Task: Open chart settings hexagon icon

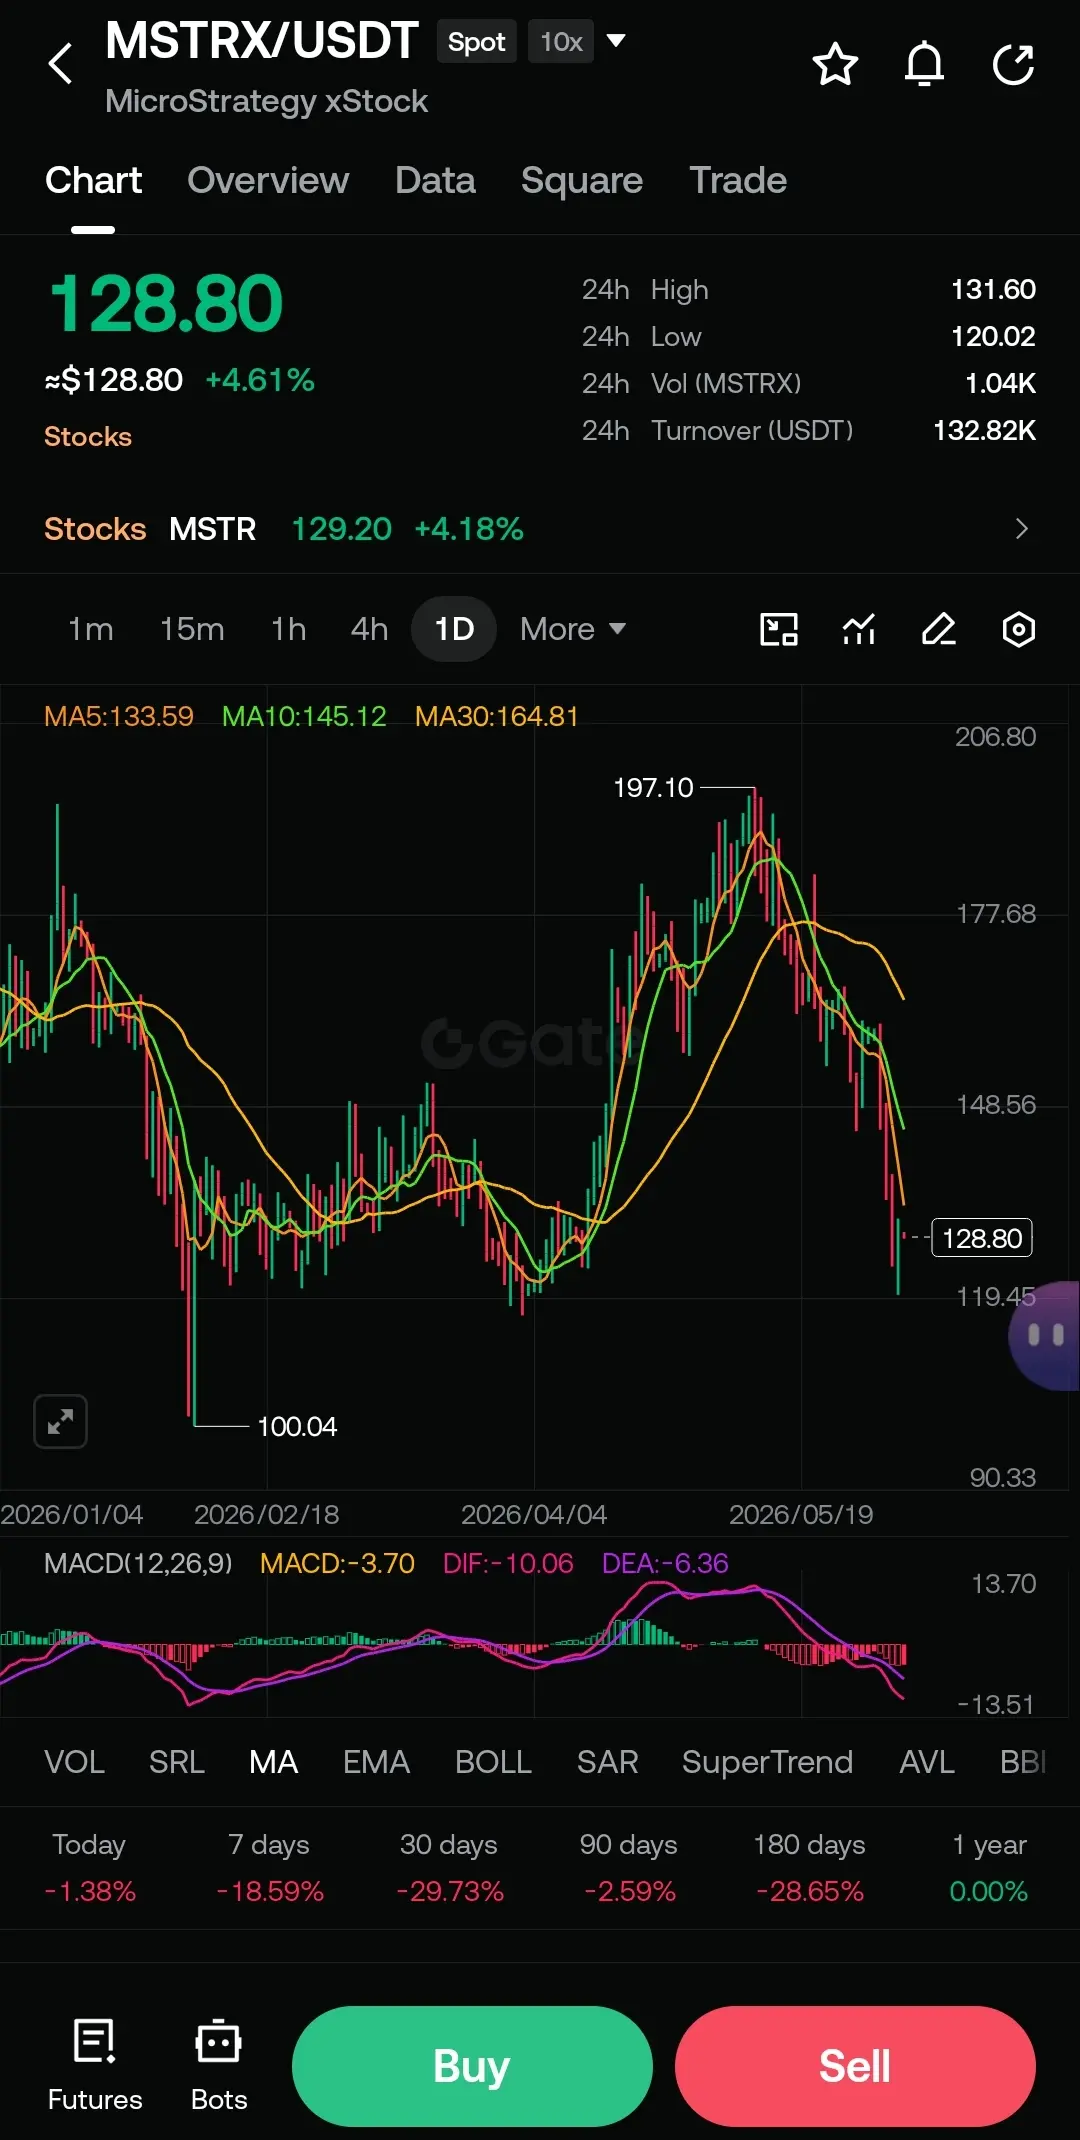Action: pos(1019,629)
